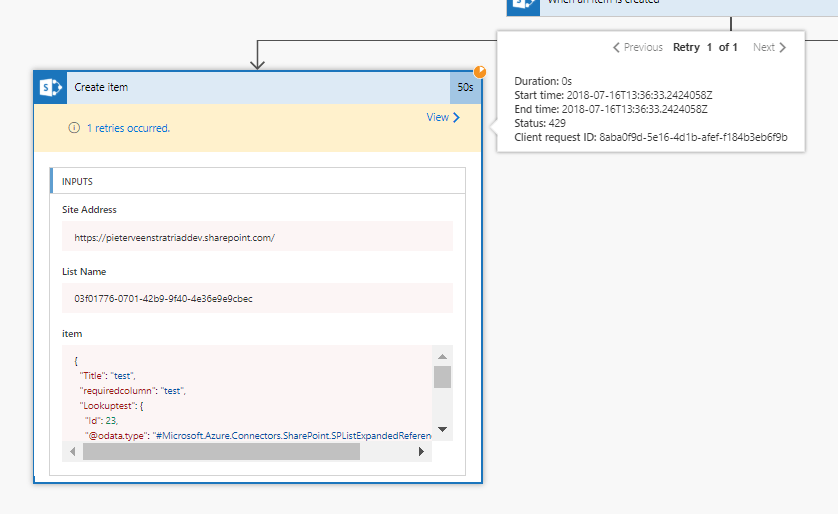The image size is (838, 514).
Task: Click the info icon beside retries occurred
Action: tap(74, 128)
